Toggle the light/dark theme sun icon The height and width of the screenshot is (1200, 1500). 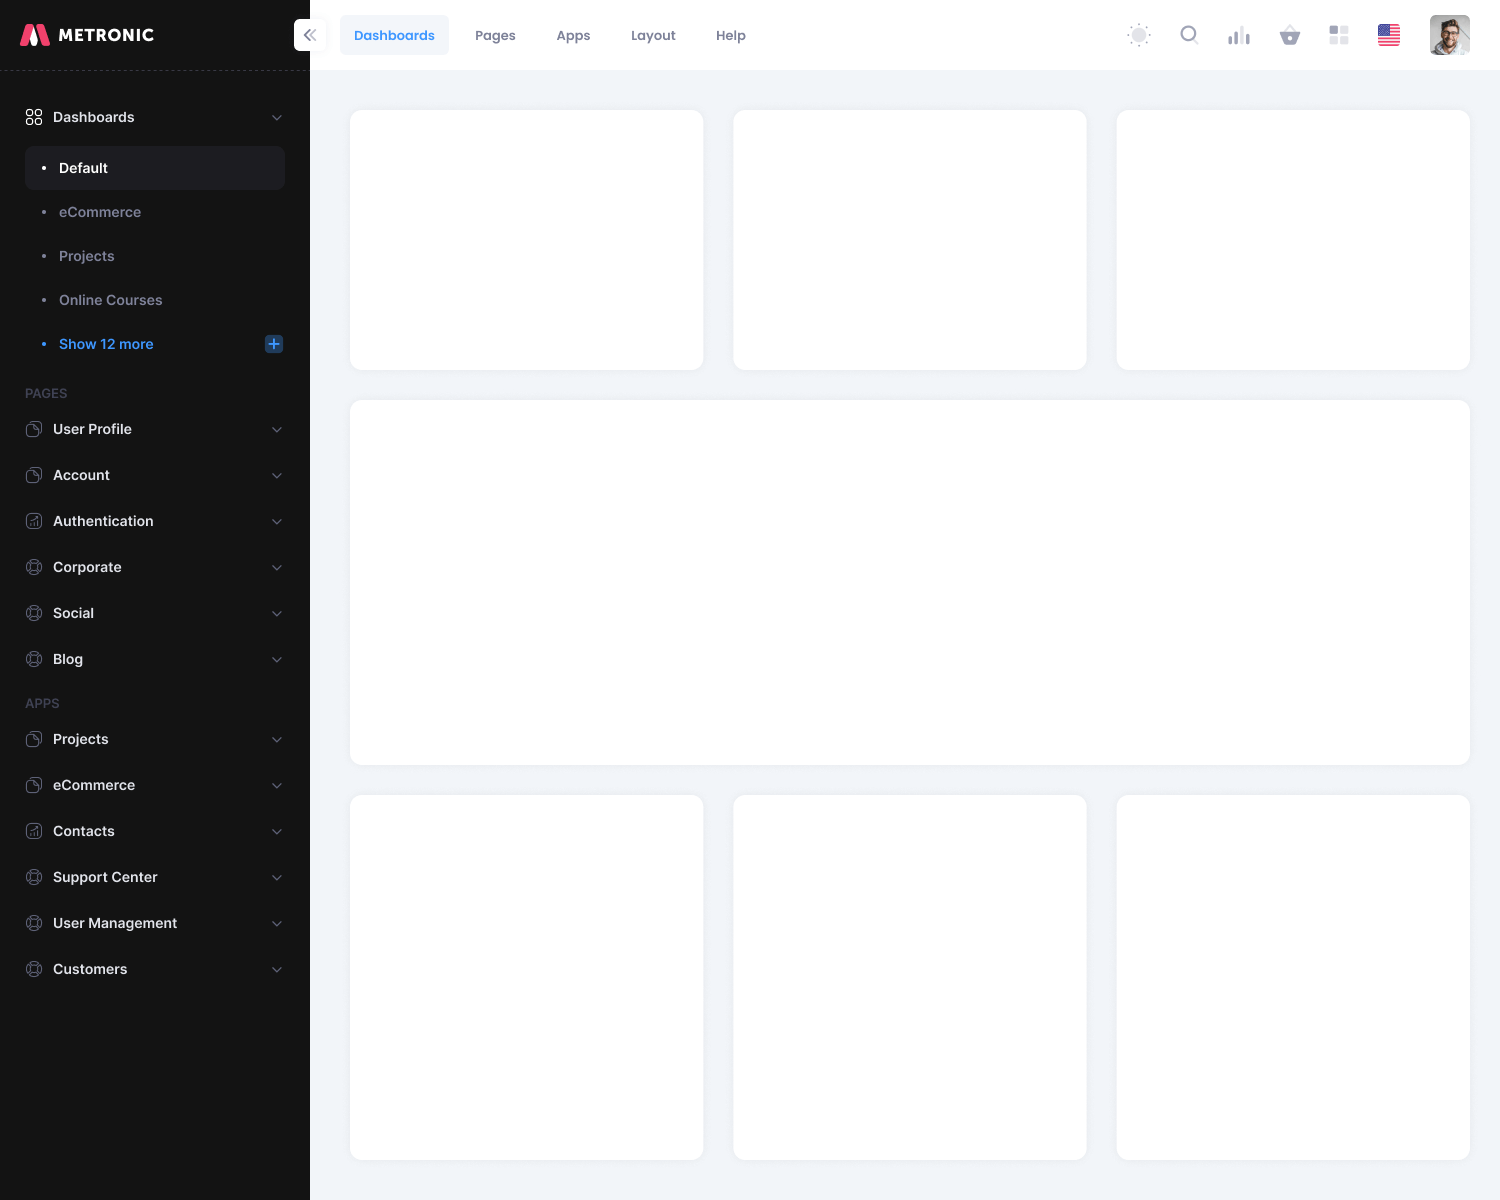[x=1139, y=35]
